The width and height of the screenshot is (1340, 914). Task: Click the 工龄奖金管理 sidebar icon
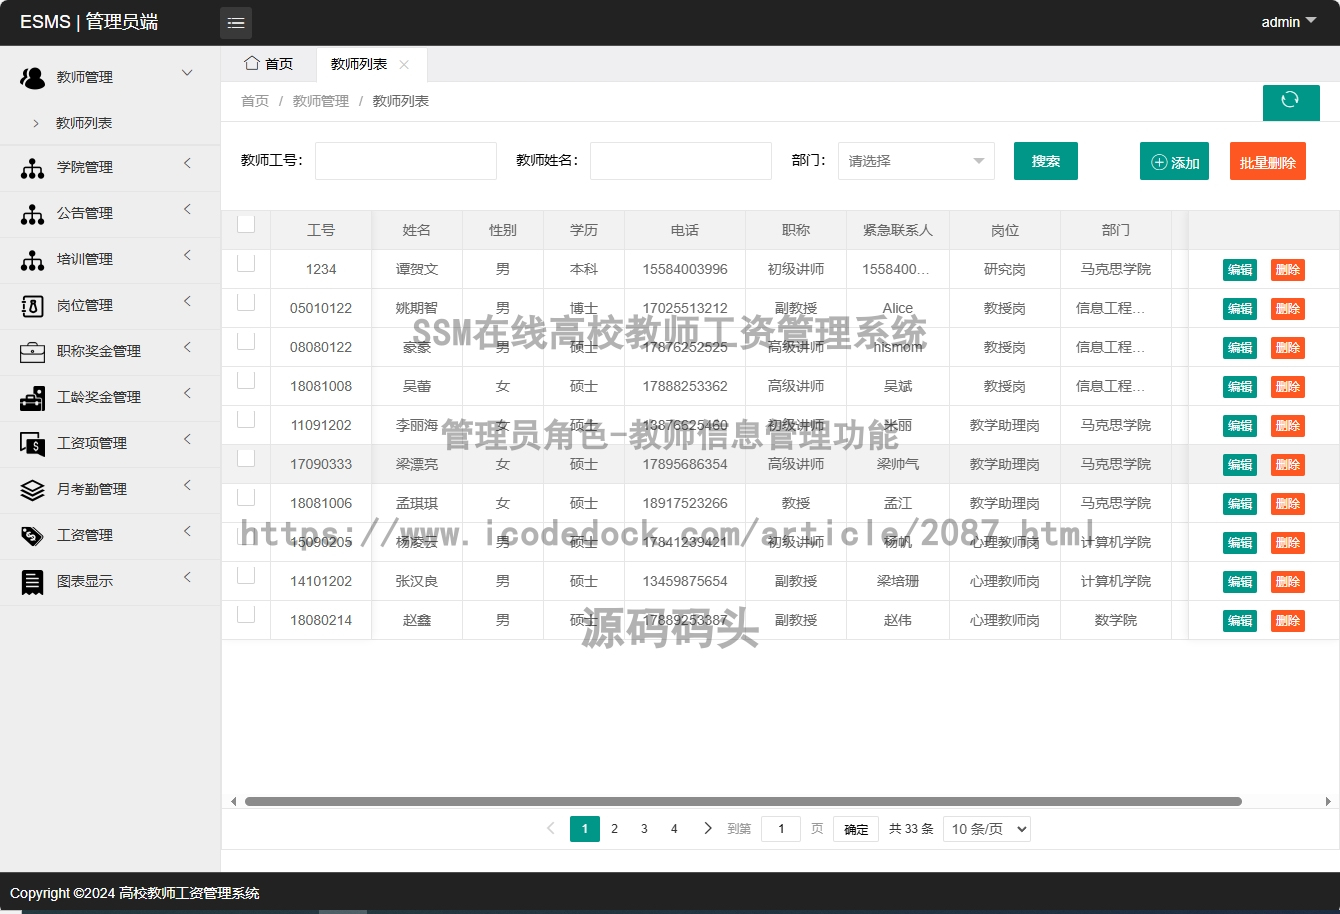[x=32, y=398]
